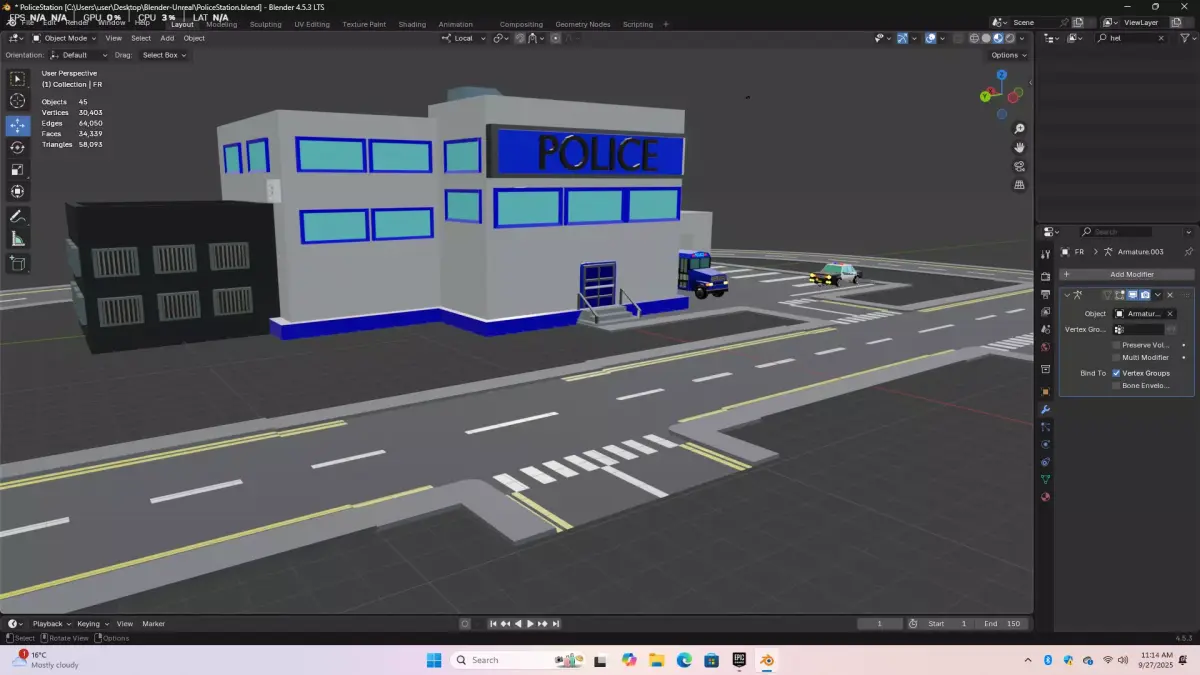This screenshot has height=675, width=1200.
Task: Open the Local transform orientation dropdown
Action: click(463, 38)
